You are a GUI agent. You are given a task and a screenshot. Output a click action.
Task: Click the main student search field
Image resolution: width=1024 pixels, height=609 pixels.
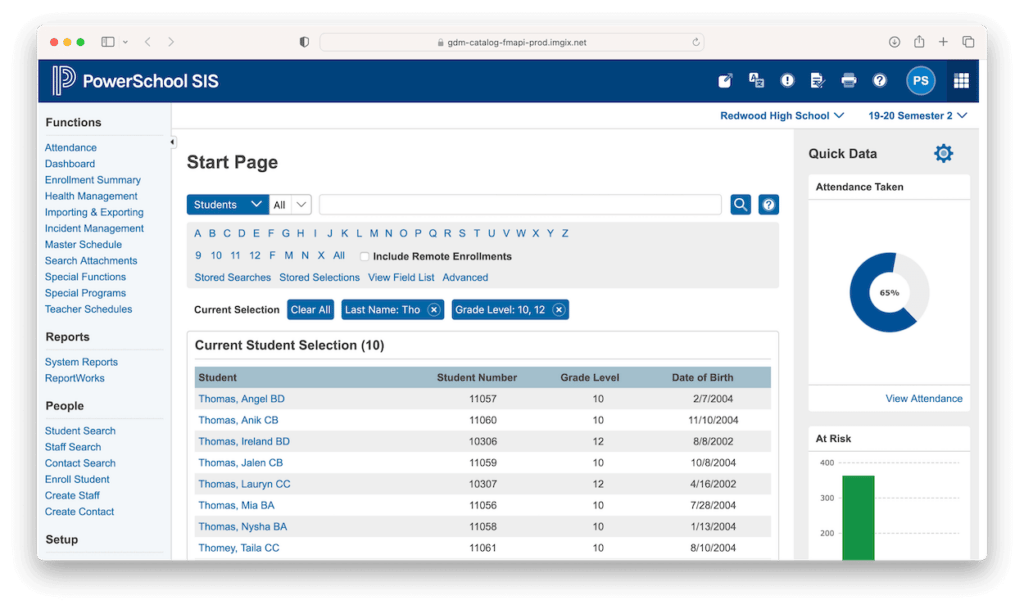[x=520, y=204]
